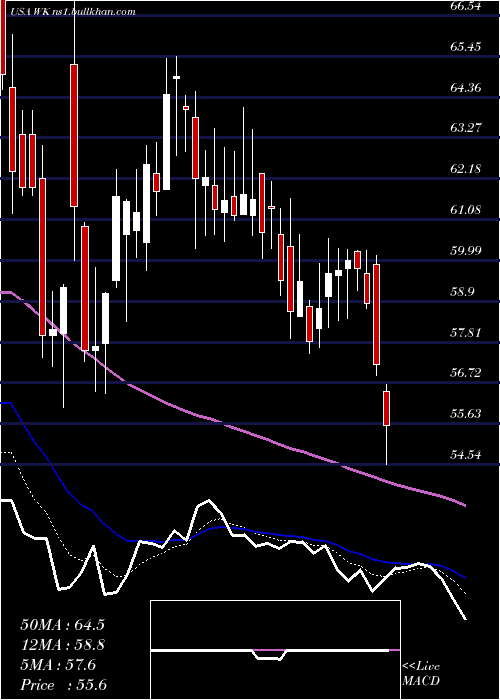This screenshot has width=500, height=700.
Task: Click the 58.9 price axis label
Action: (x=463, y=292)
